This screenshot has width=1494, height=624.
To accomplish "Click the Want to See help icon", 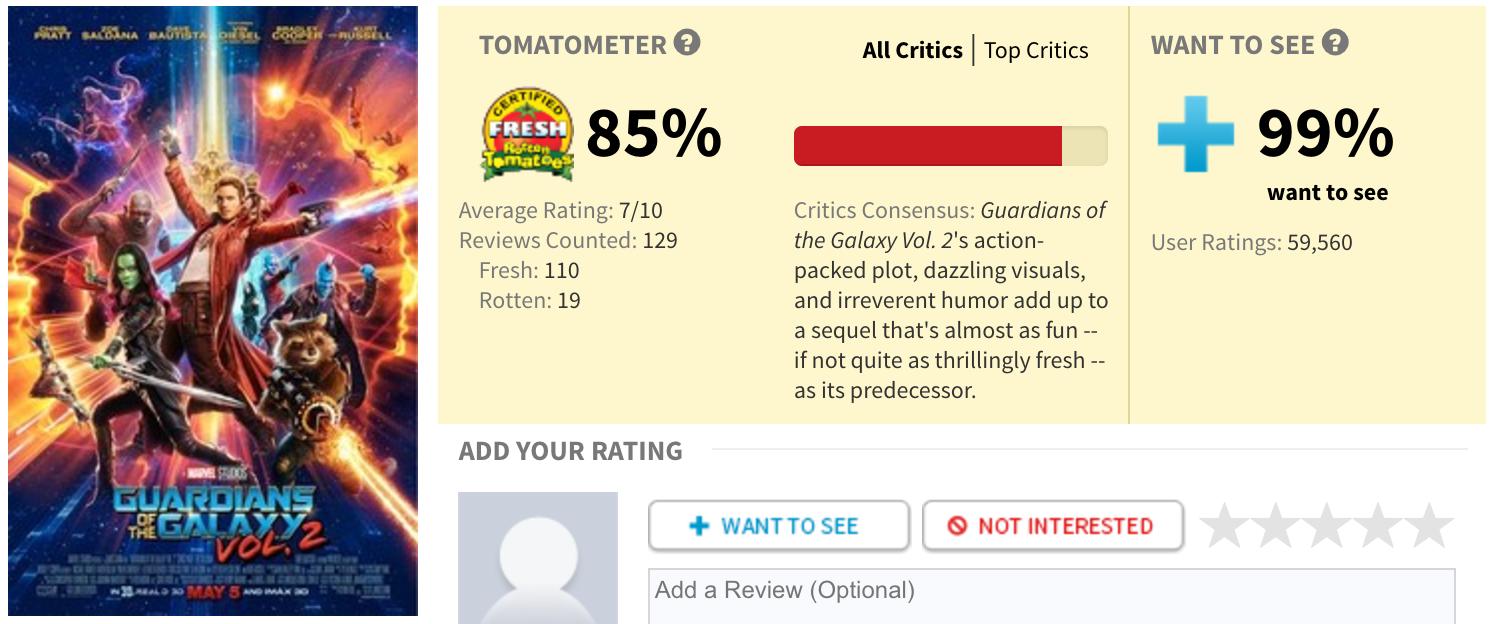I will pyautogui.click(x=1335, y=43).
